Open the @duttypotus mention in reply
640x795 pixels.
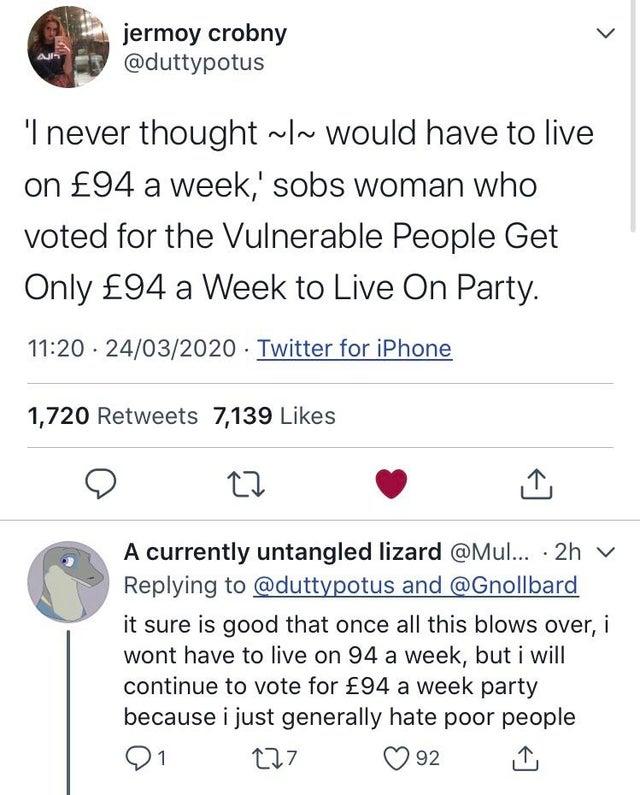coord(332,586)
